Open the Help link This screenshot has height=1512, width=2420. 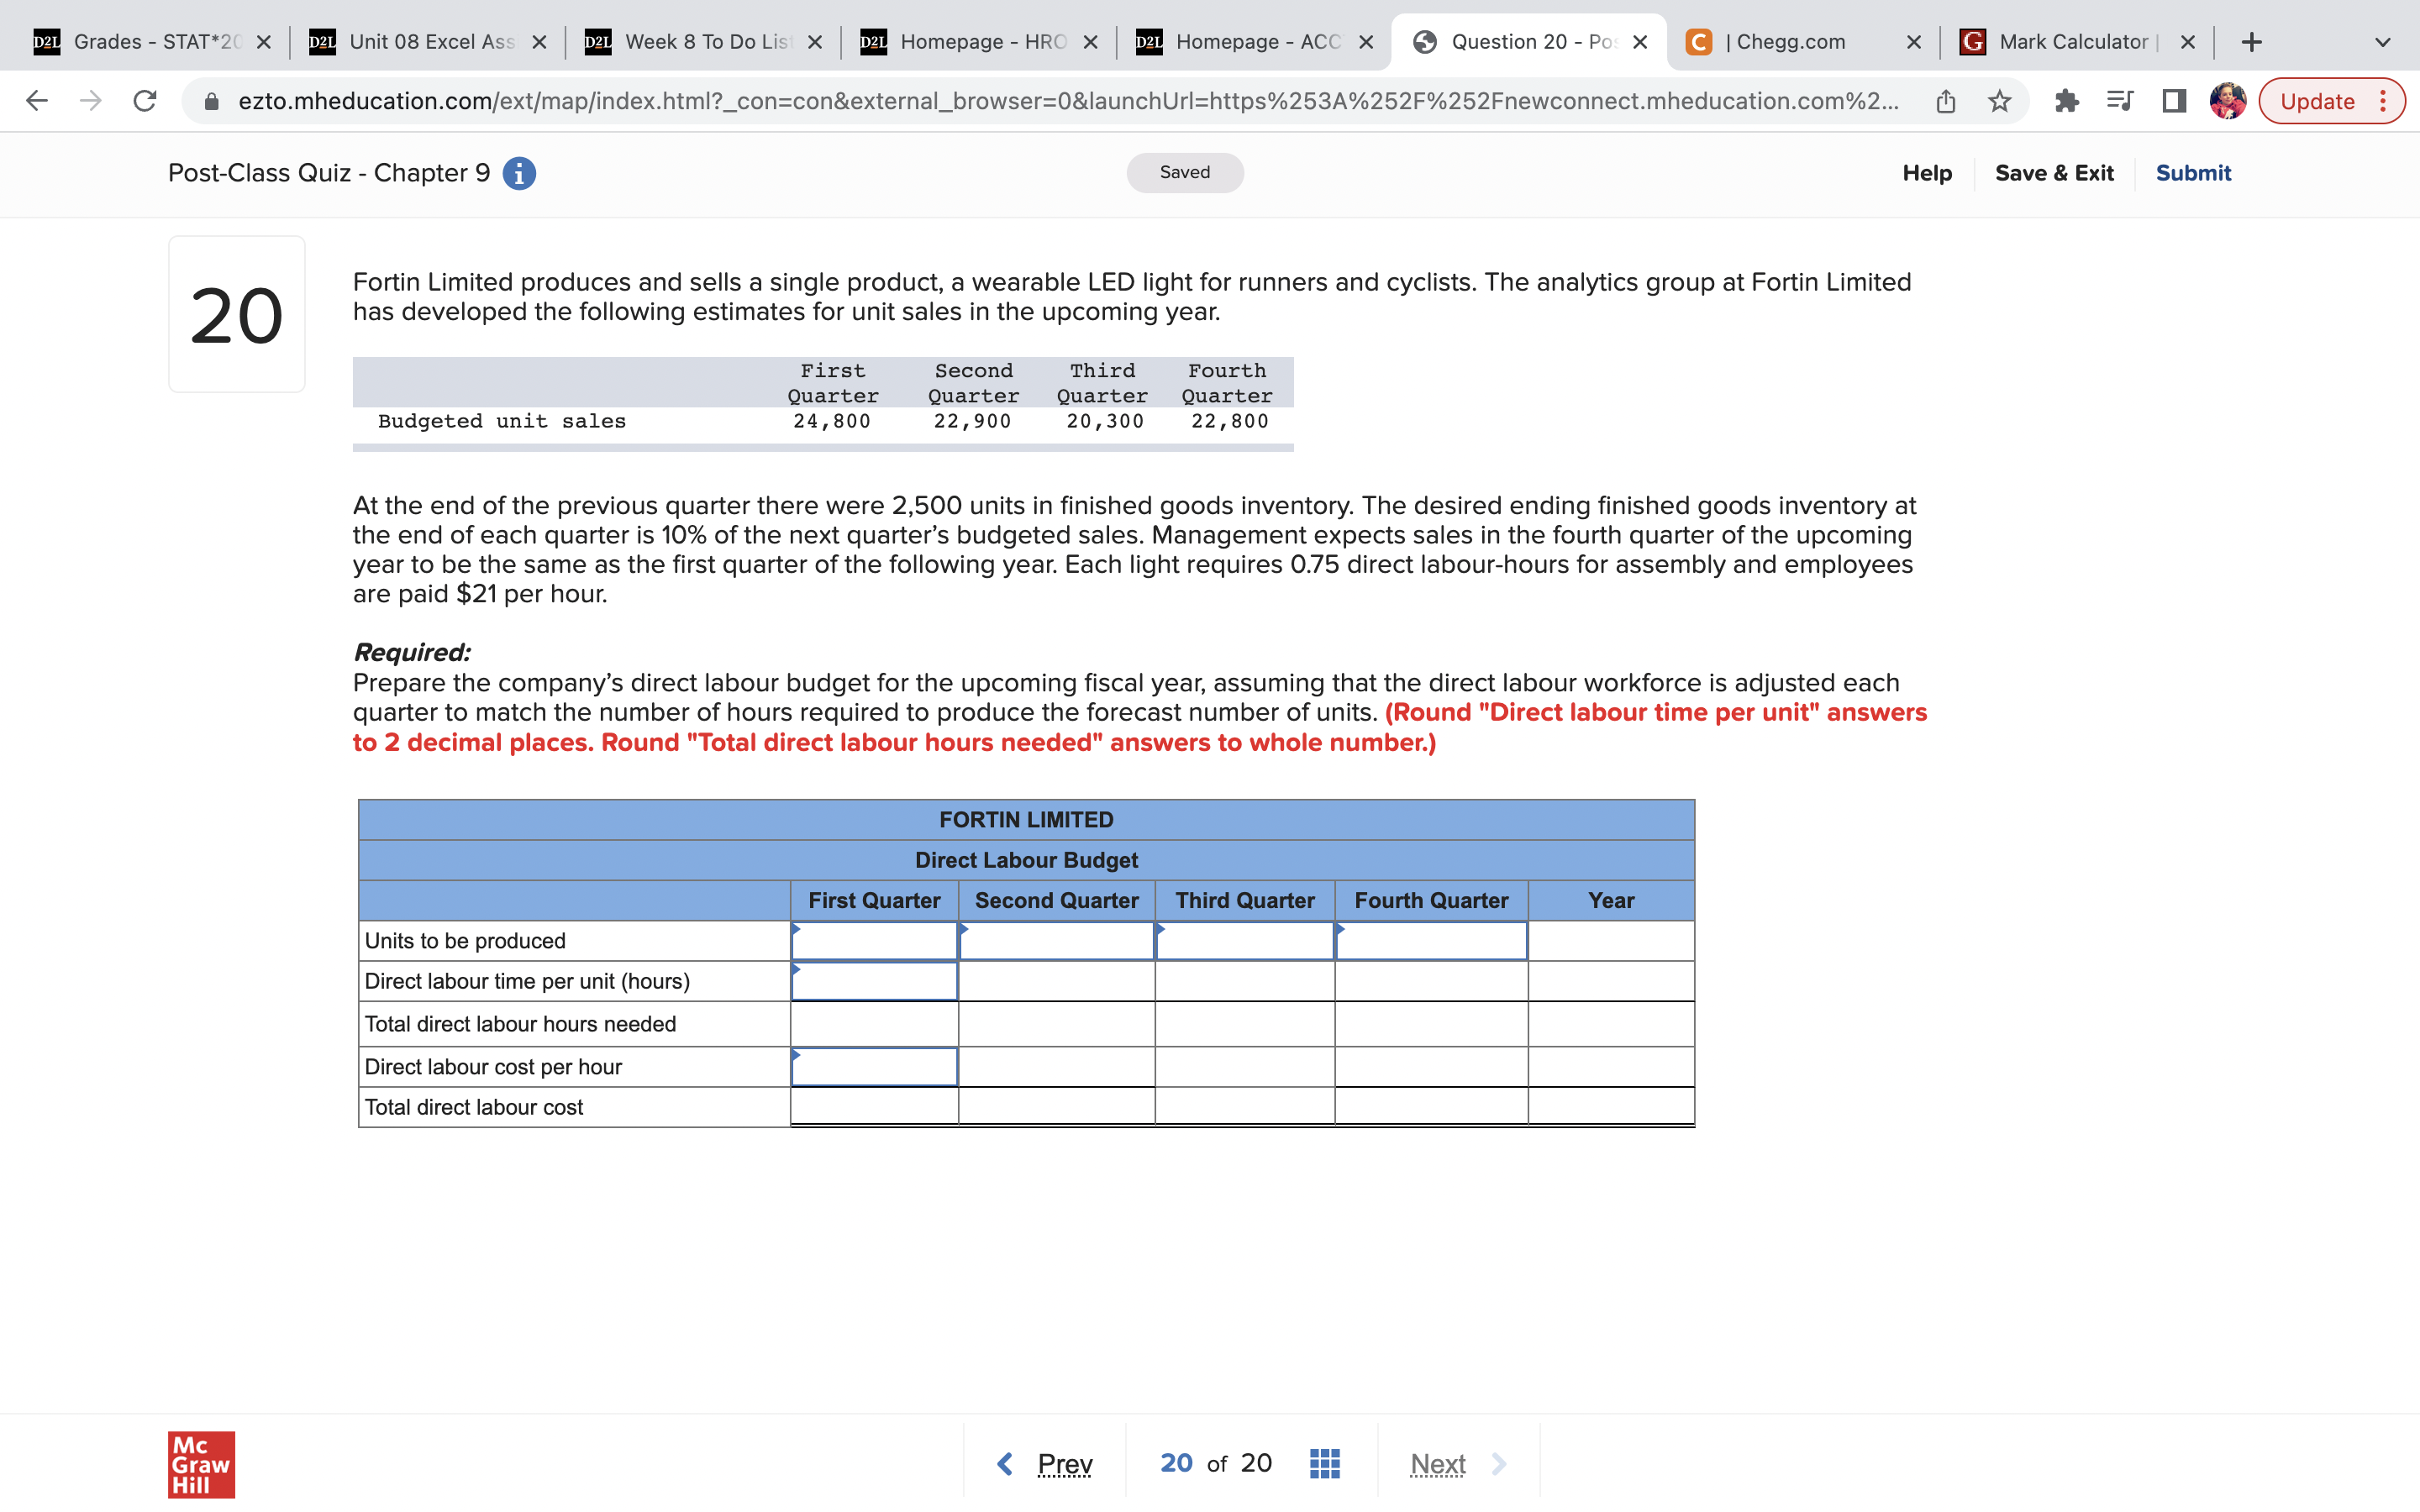click(1927, 172)
